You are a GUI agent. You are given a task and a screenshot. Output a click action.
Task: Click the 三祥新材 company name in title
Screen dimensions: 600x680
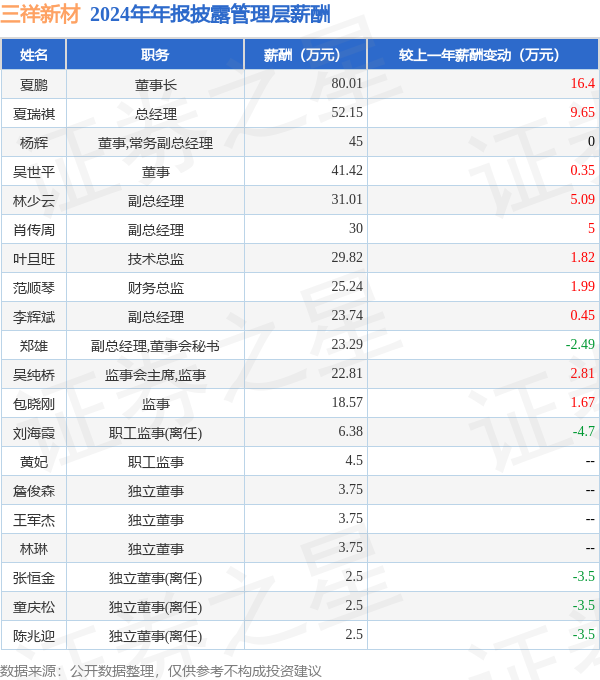pyautogui.click(x=40, y=14)
